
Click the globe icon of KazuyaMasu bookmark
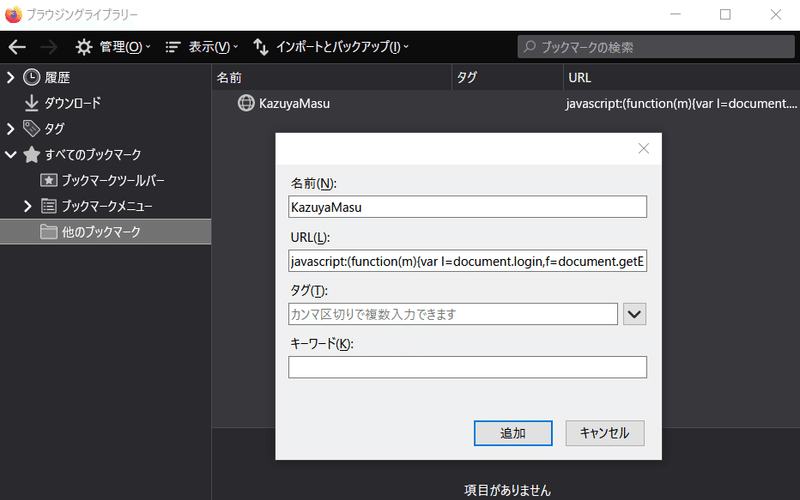coord(246,103)
